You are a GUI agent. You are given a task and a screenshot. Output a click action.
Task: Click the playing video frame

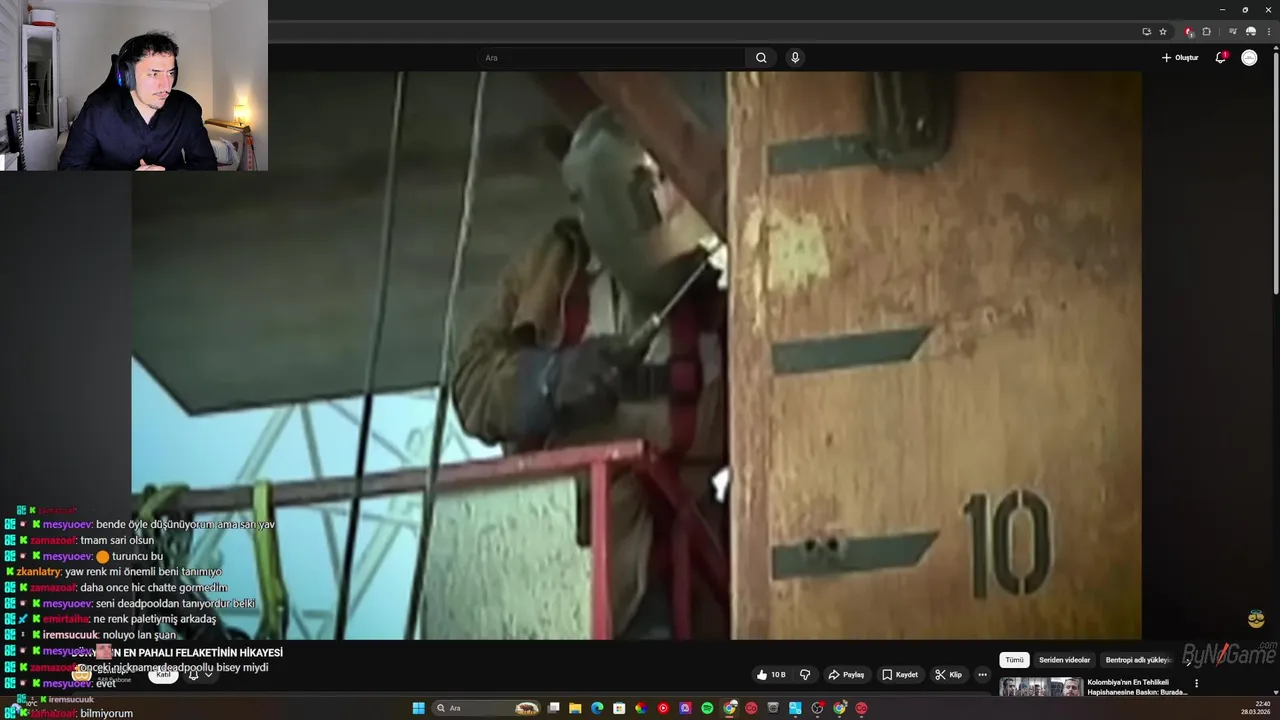(636, 355)
